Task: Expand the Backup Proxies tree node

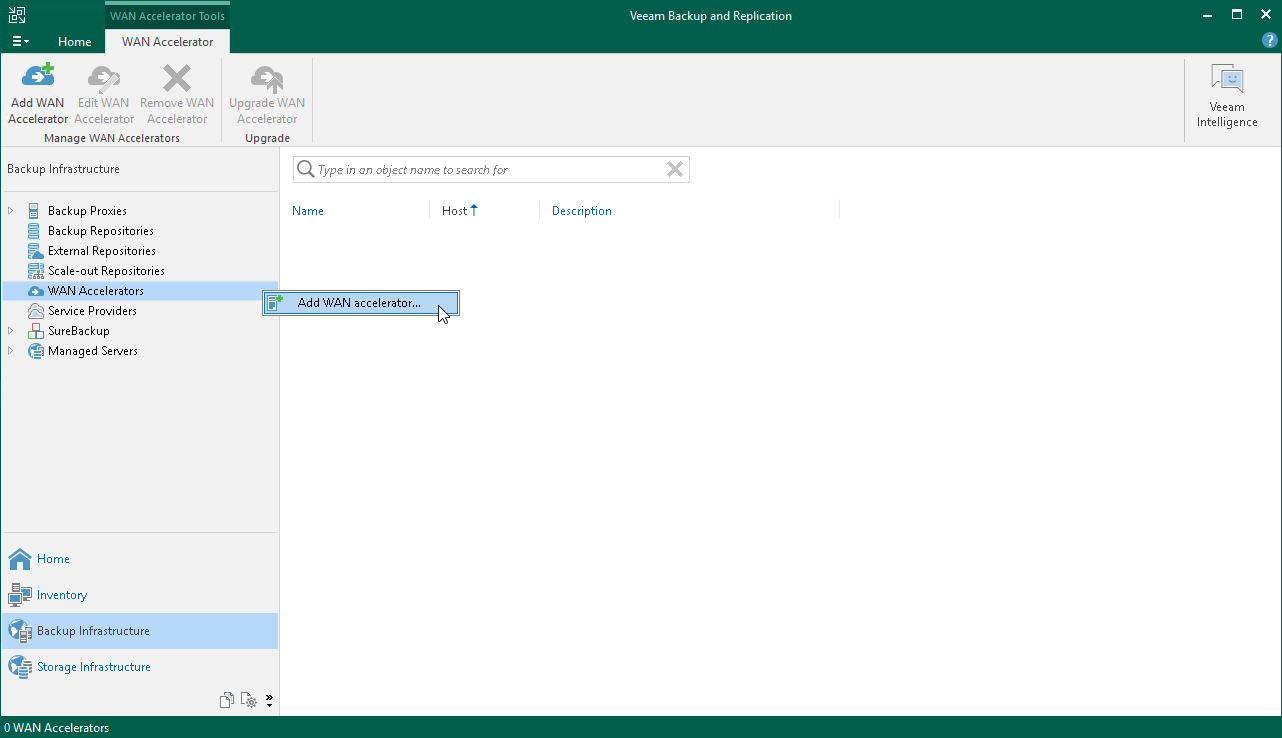Action: pyautogui.click(x=11, y=211)
